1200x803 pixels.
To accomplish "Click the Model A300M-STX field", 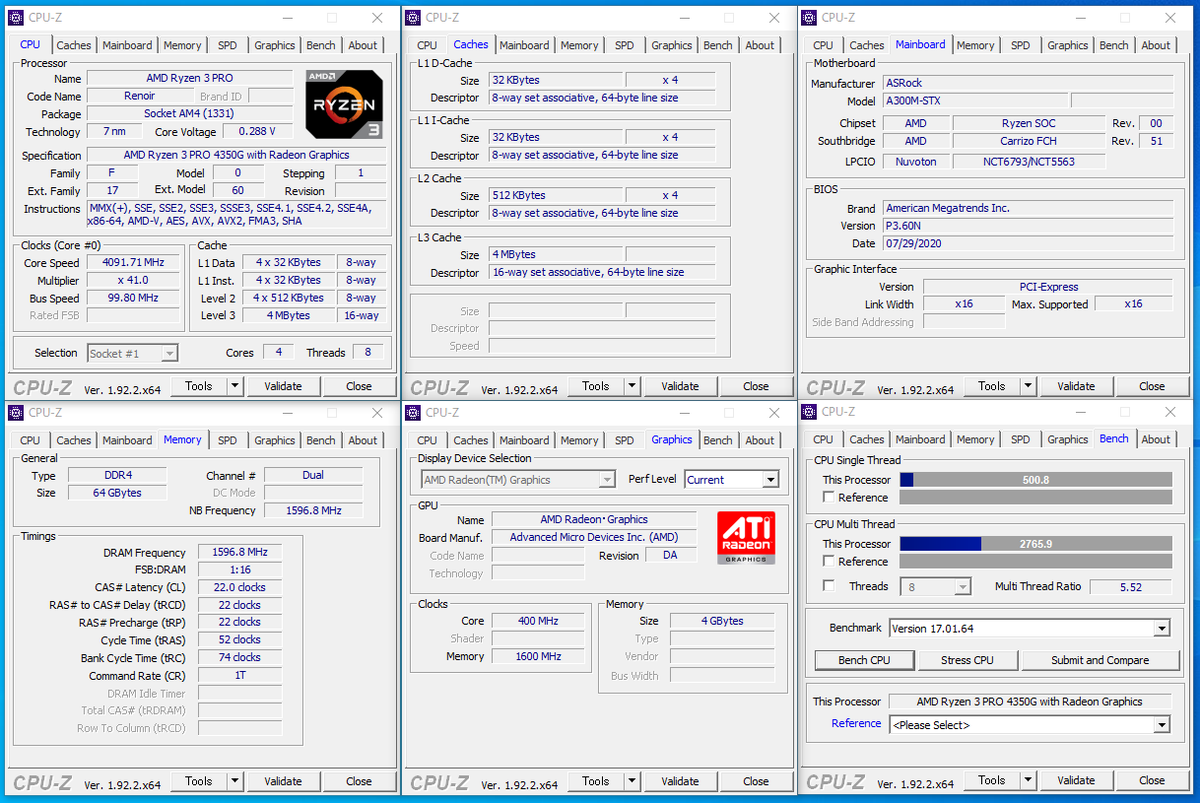I will click(974, 101).
